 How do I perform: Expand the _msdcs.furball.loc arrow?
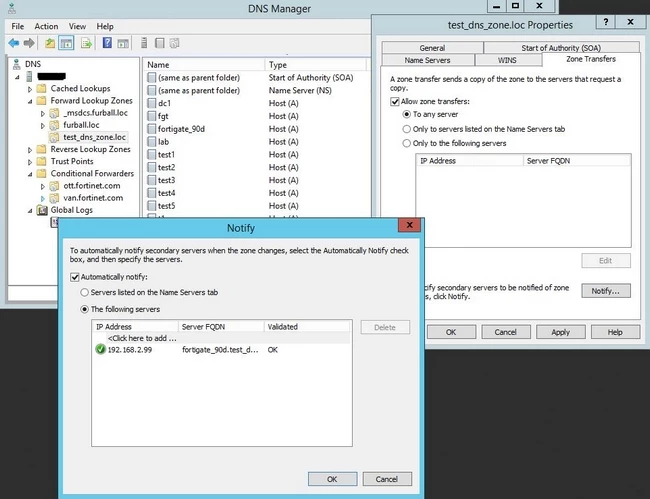(x=43, y=113)
